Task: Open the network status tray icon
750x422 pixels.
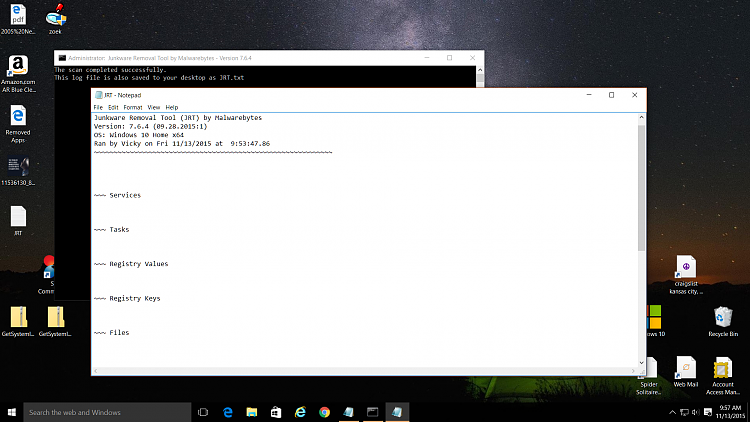Action: [x=684, y=412]
